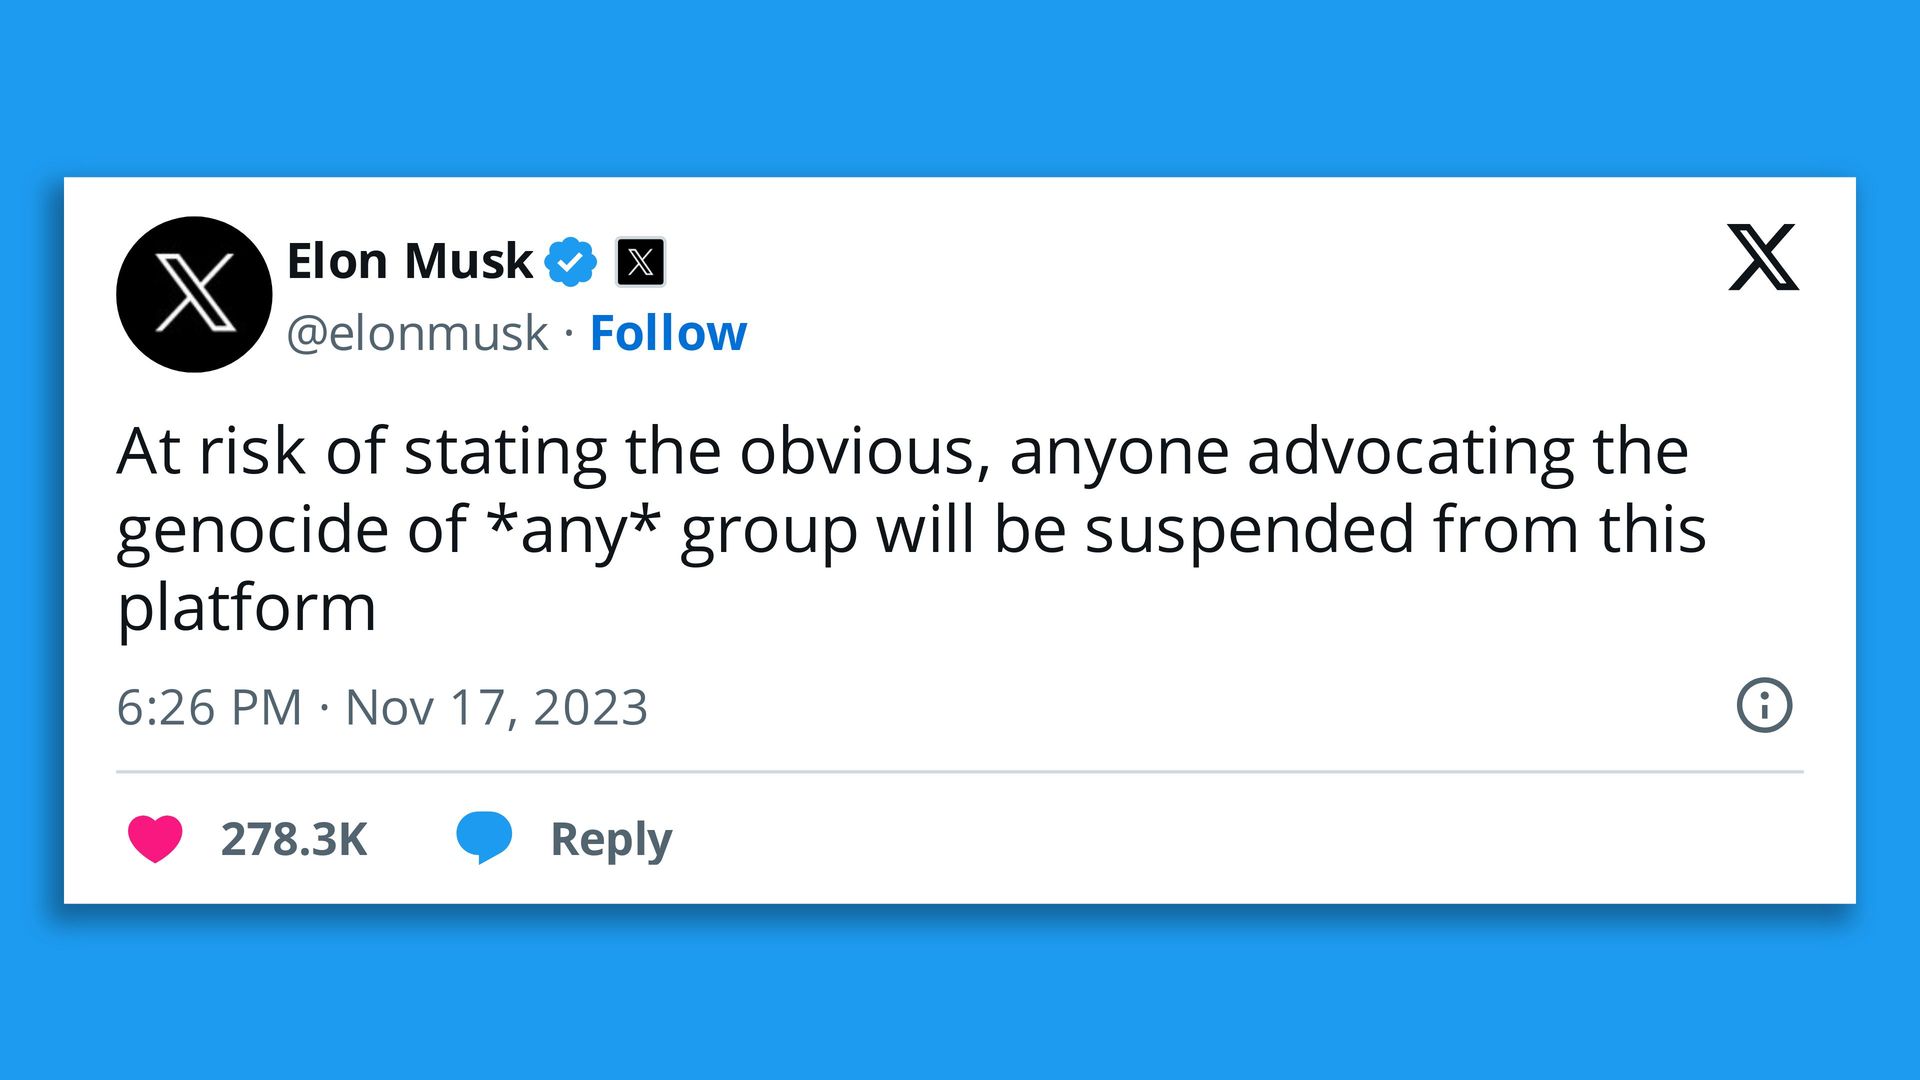This screenshot has width=1920, height=1080.
Task: Click the Nov 17, 2023 date
Action: point(496,708)
